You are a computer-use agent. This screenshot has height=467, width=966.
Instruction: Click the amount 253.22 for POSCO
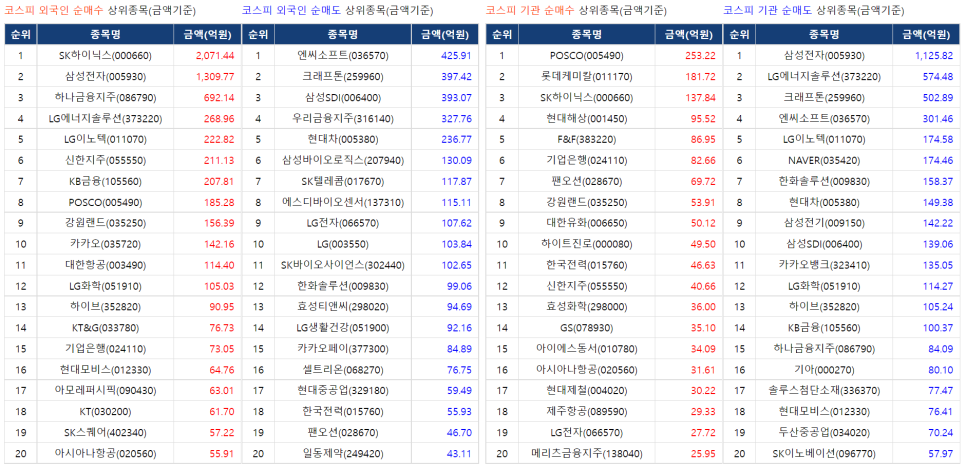[700, 55]
